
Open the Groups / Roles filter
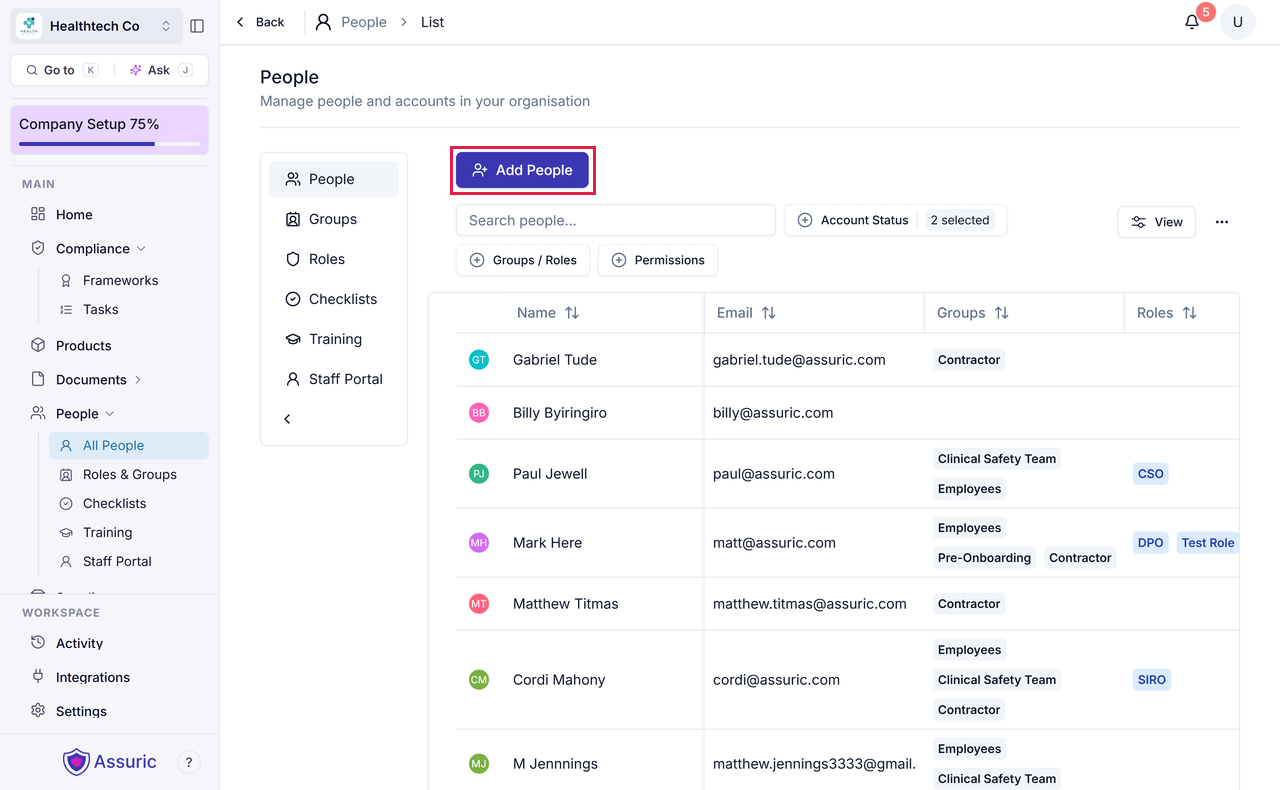(523, 260)
